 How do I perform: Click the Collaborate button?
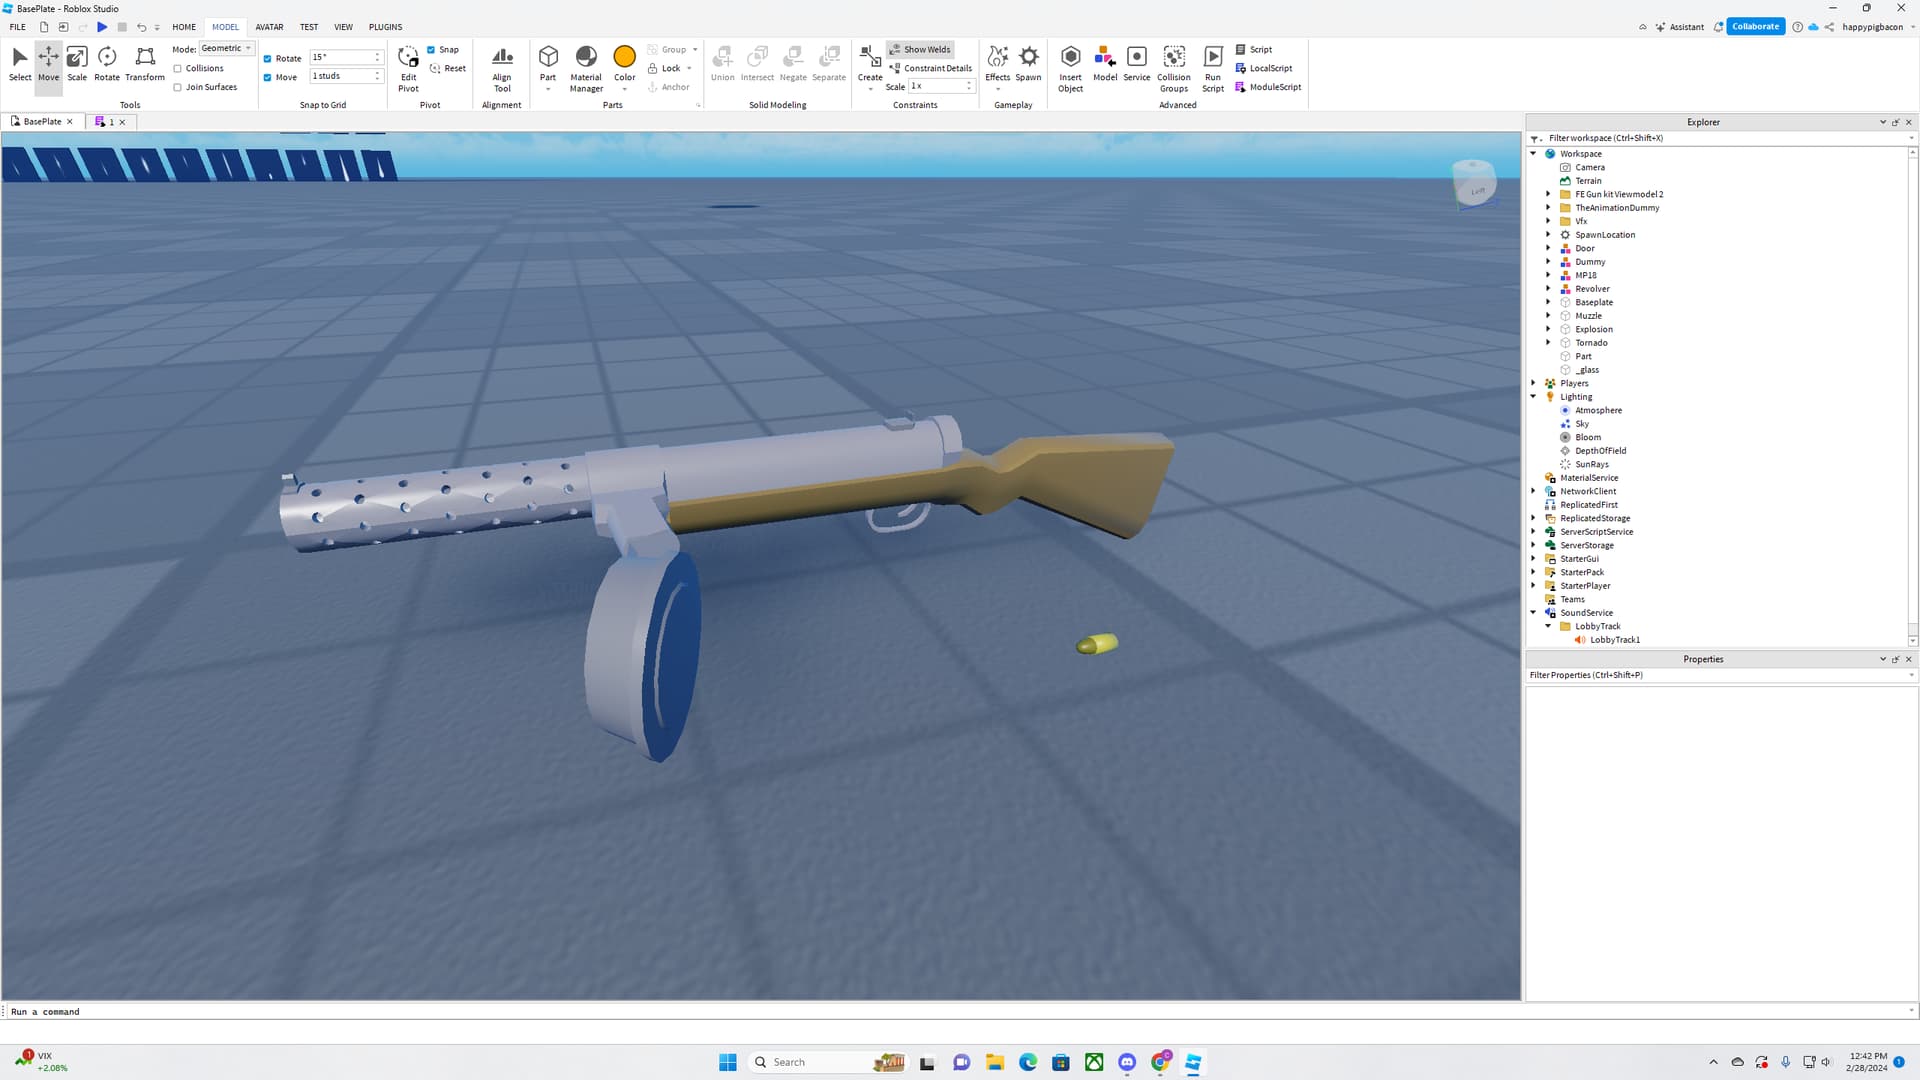point(1754,26)
